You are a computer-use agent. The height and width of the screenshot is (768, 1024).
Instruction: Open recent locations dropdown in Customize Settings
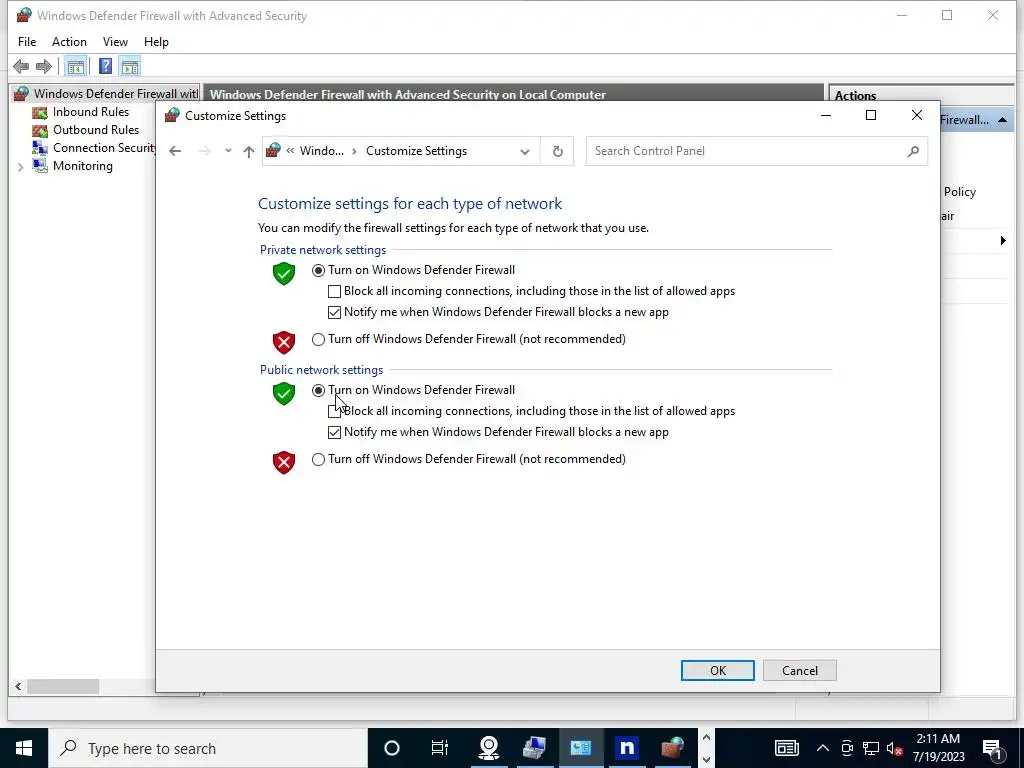[x=228, y=151]
